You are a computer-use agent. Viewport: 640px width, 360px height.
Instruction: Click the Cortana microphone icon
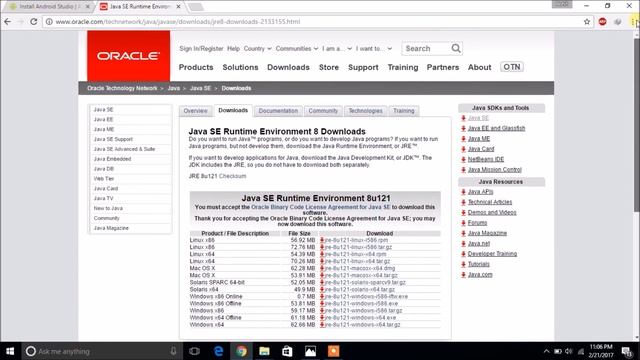[173, 351]
